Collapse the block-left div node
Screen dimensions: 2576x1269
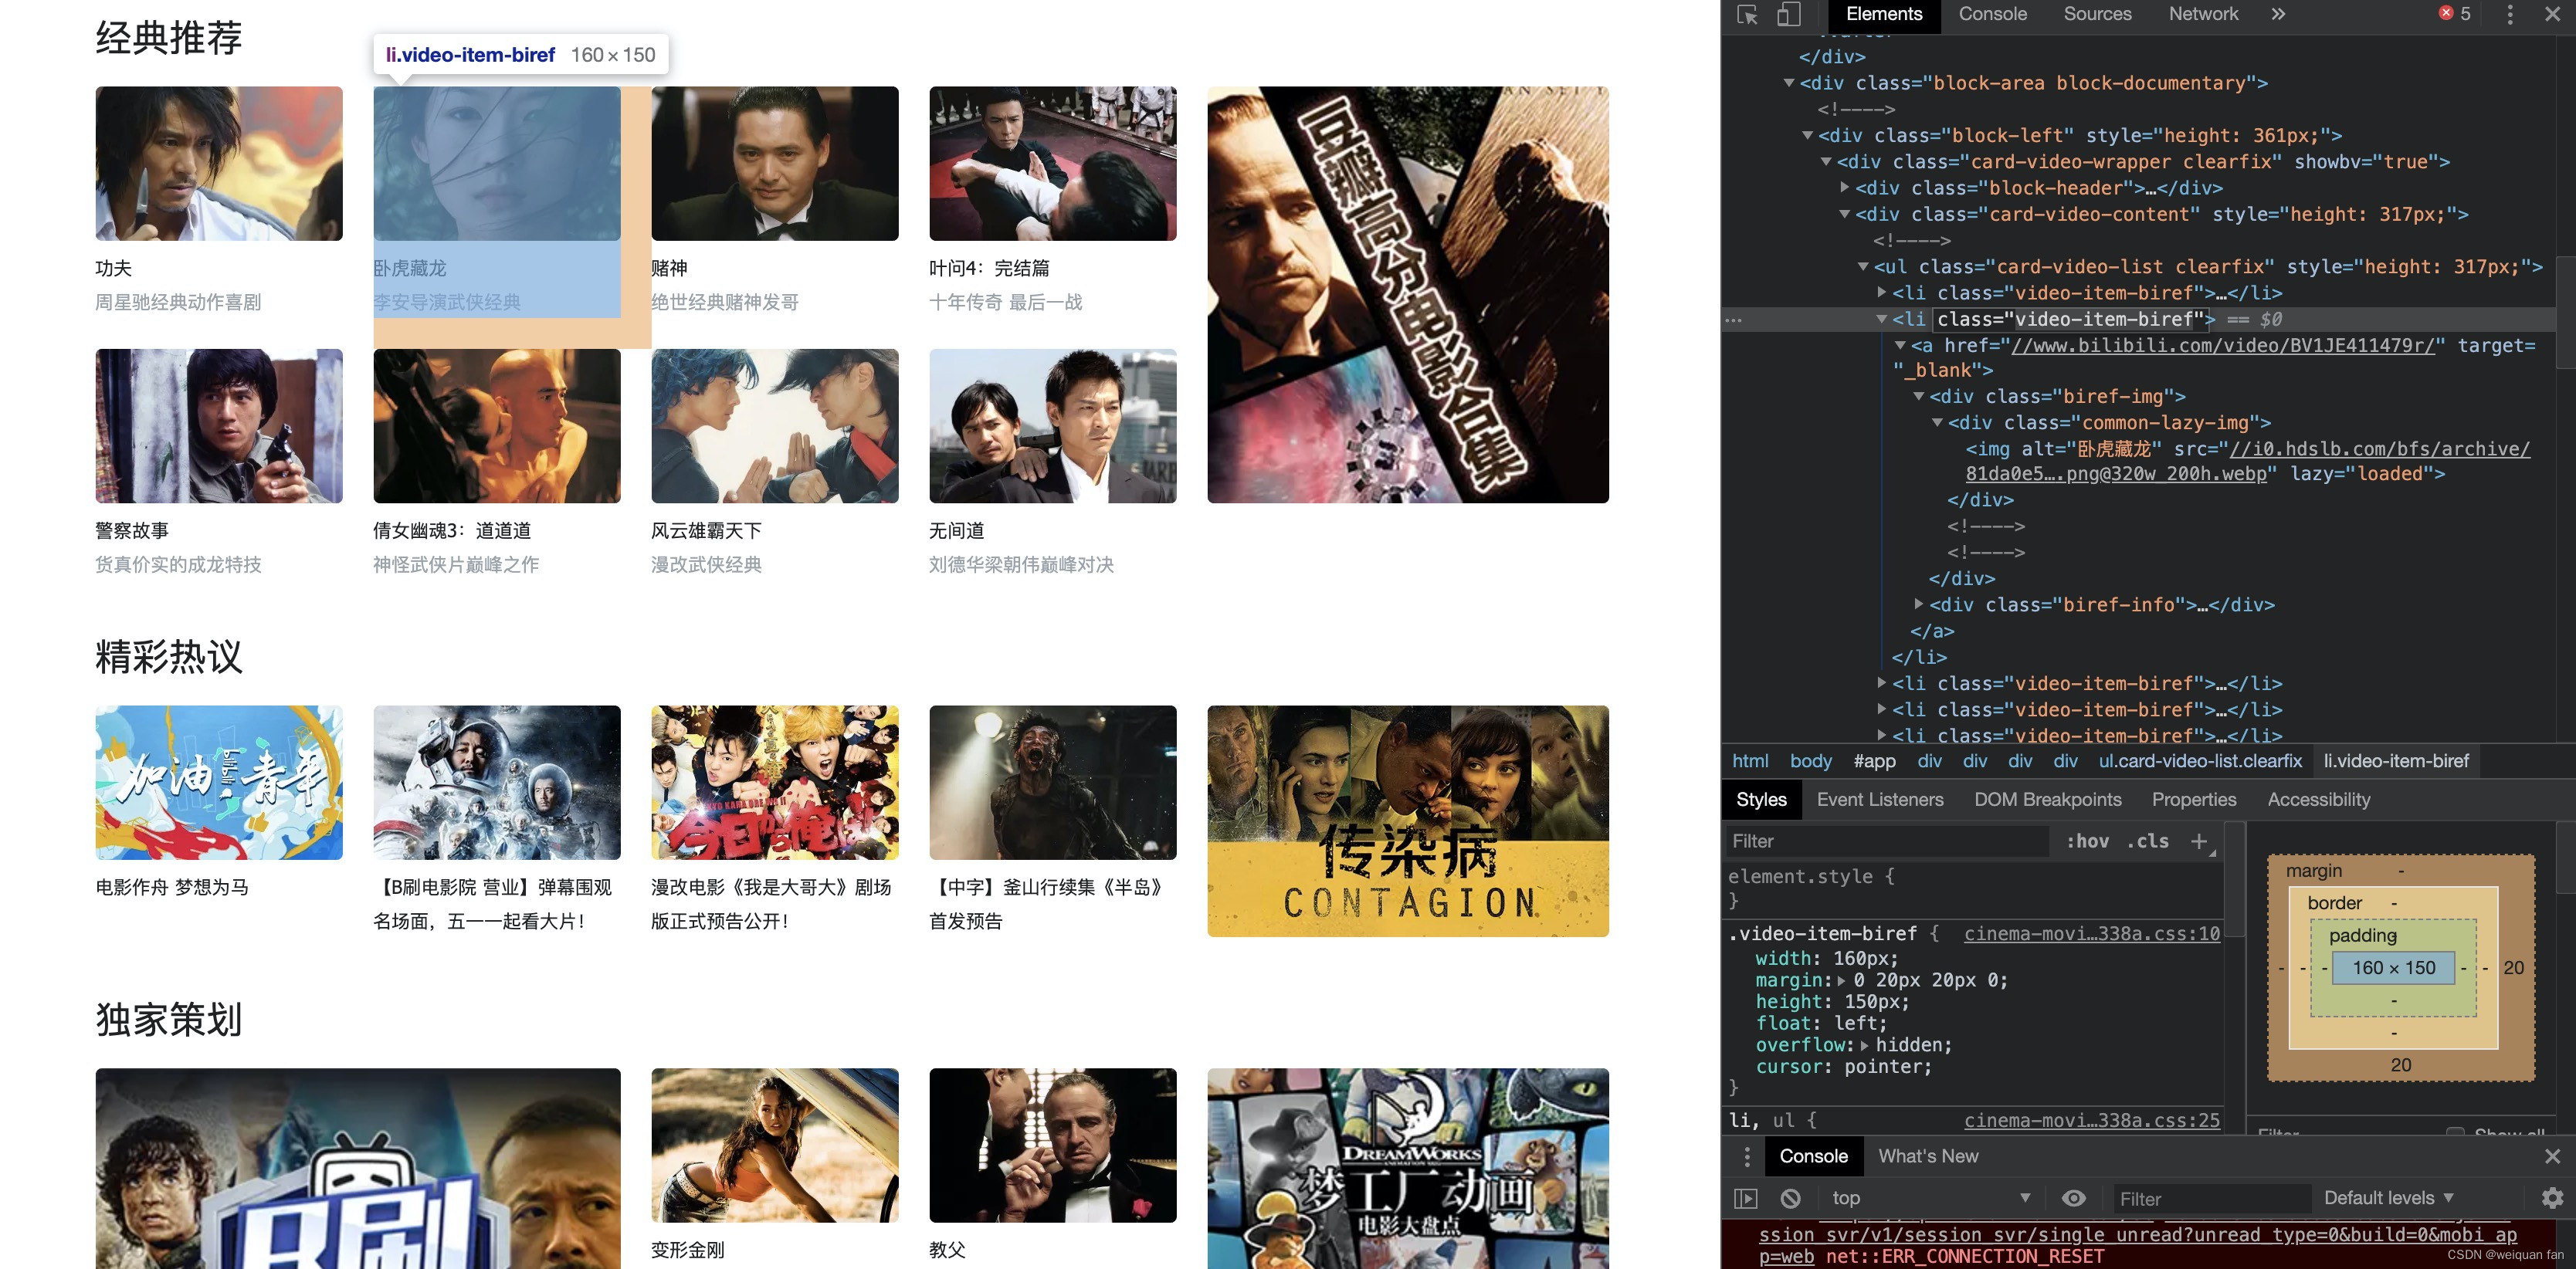tap(1807, 135)
